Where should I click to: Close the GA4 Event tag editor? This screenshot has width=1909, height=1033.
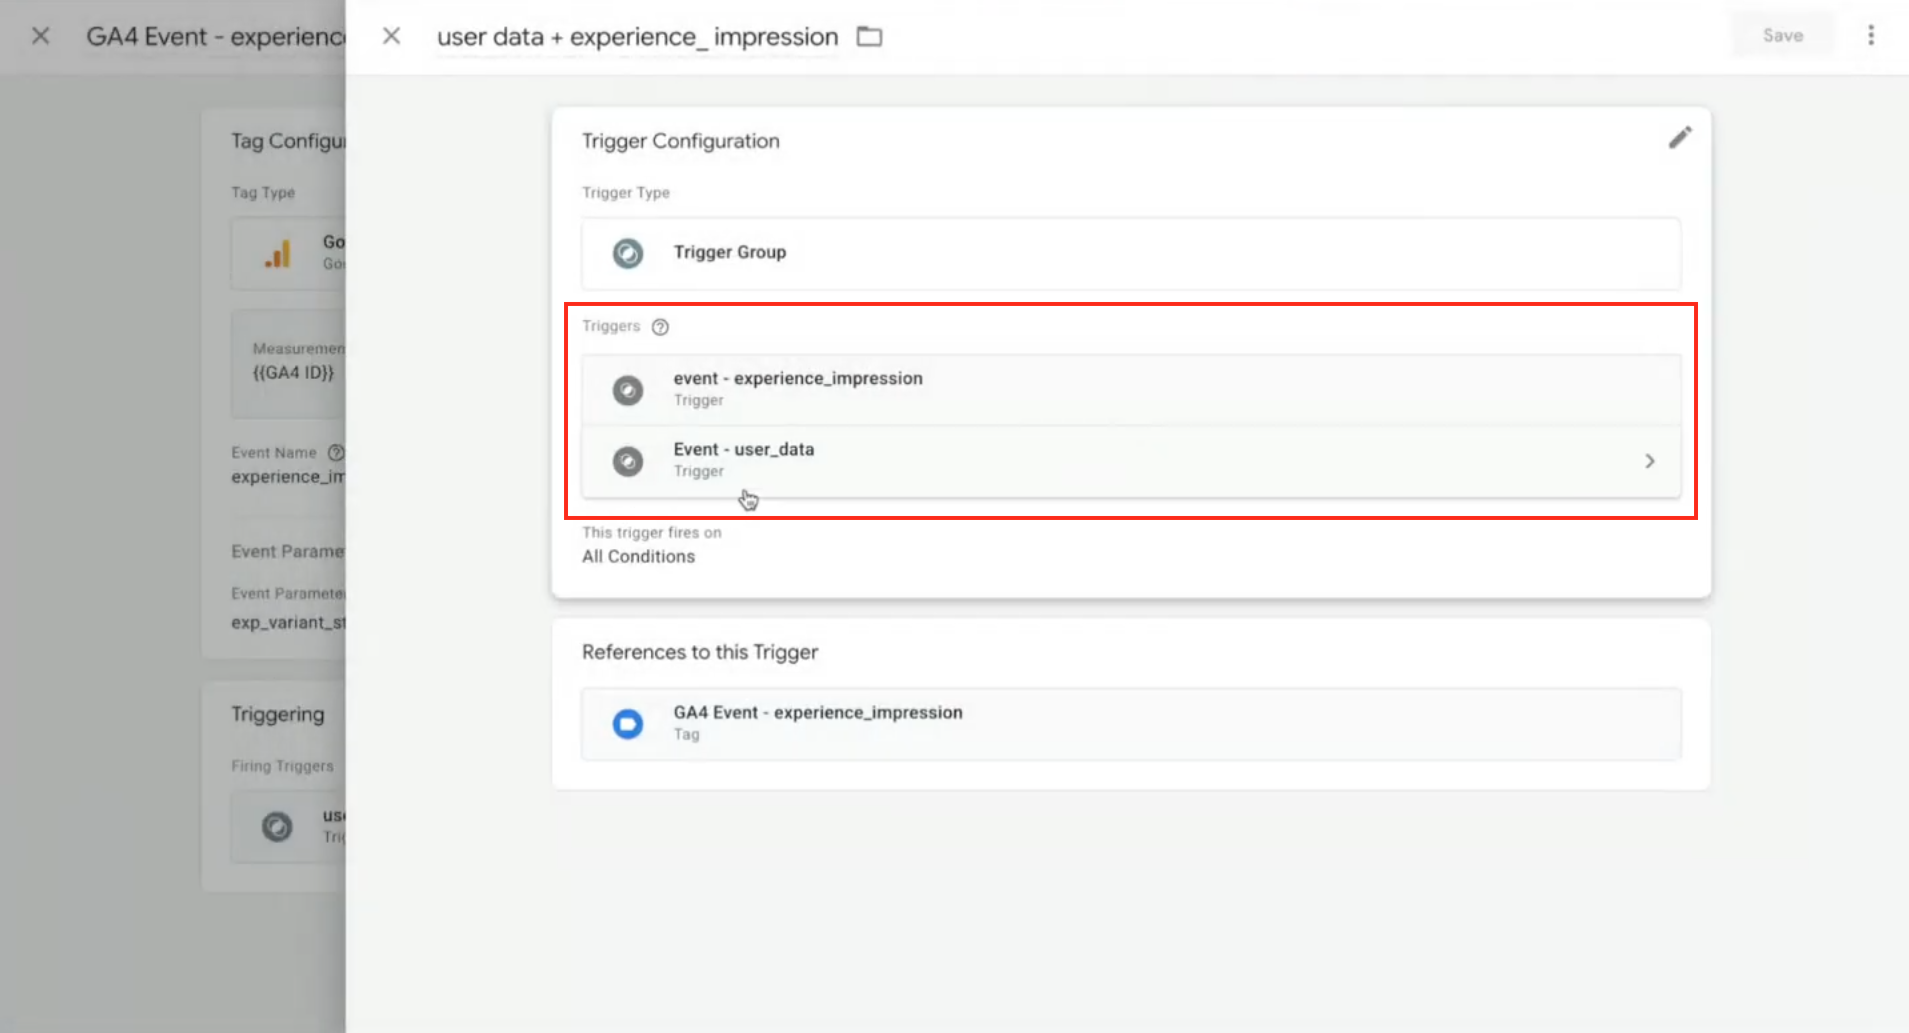(41, 37)
